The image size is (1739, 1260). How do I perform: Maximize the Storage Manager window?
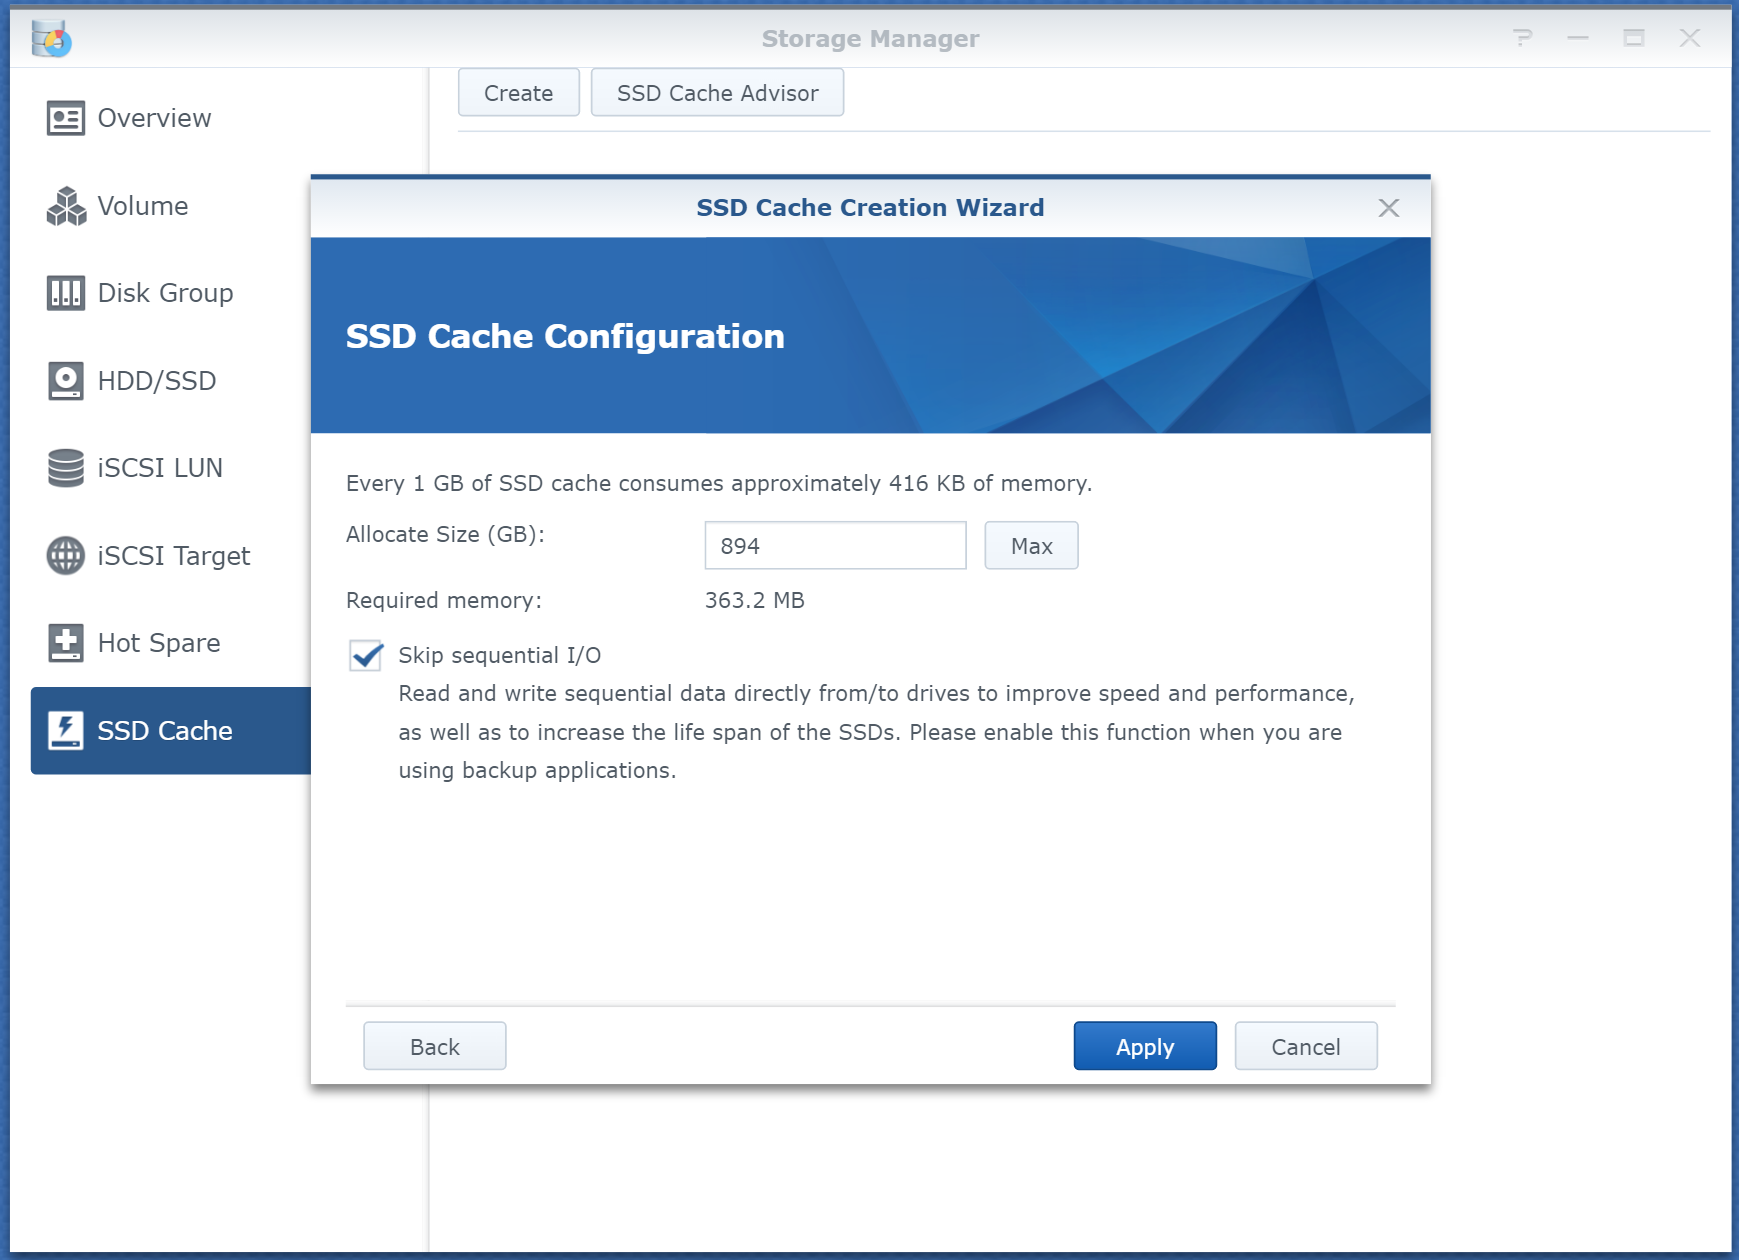pyautogui.click(x=1634, y=38)
